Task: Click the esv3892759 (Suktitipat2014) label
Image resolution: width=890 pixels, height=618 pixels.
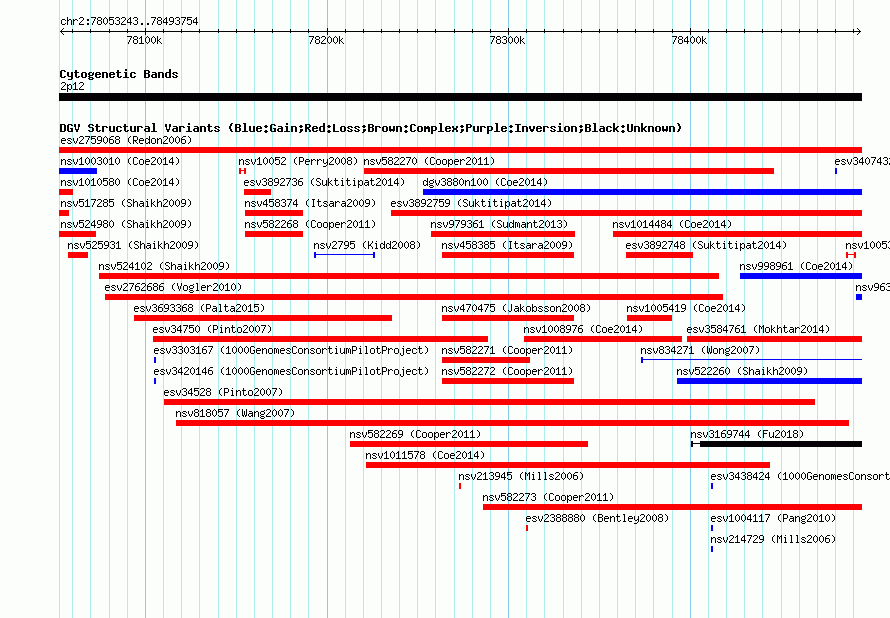Action: 471,203
